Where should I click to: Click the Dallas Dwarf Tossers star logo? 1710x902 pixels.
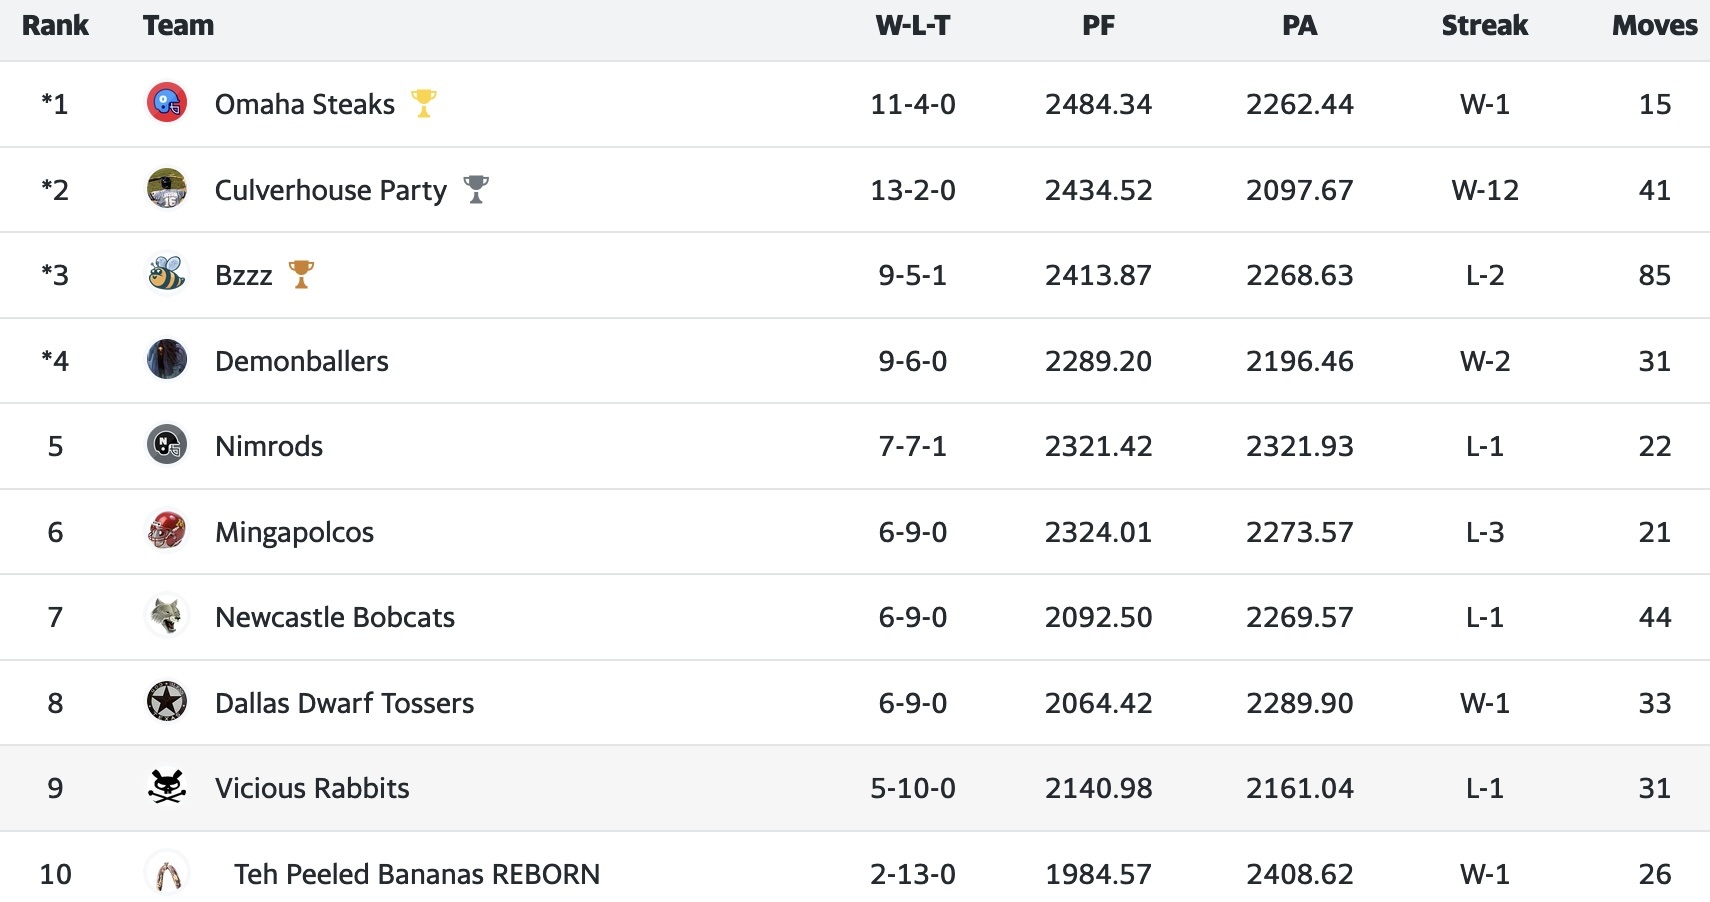166,703
